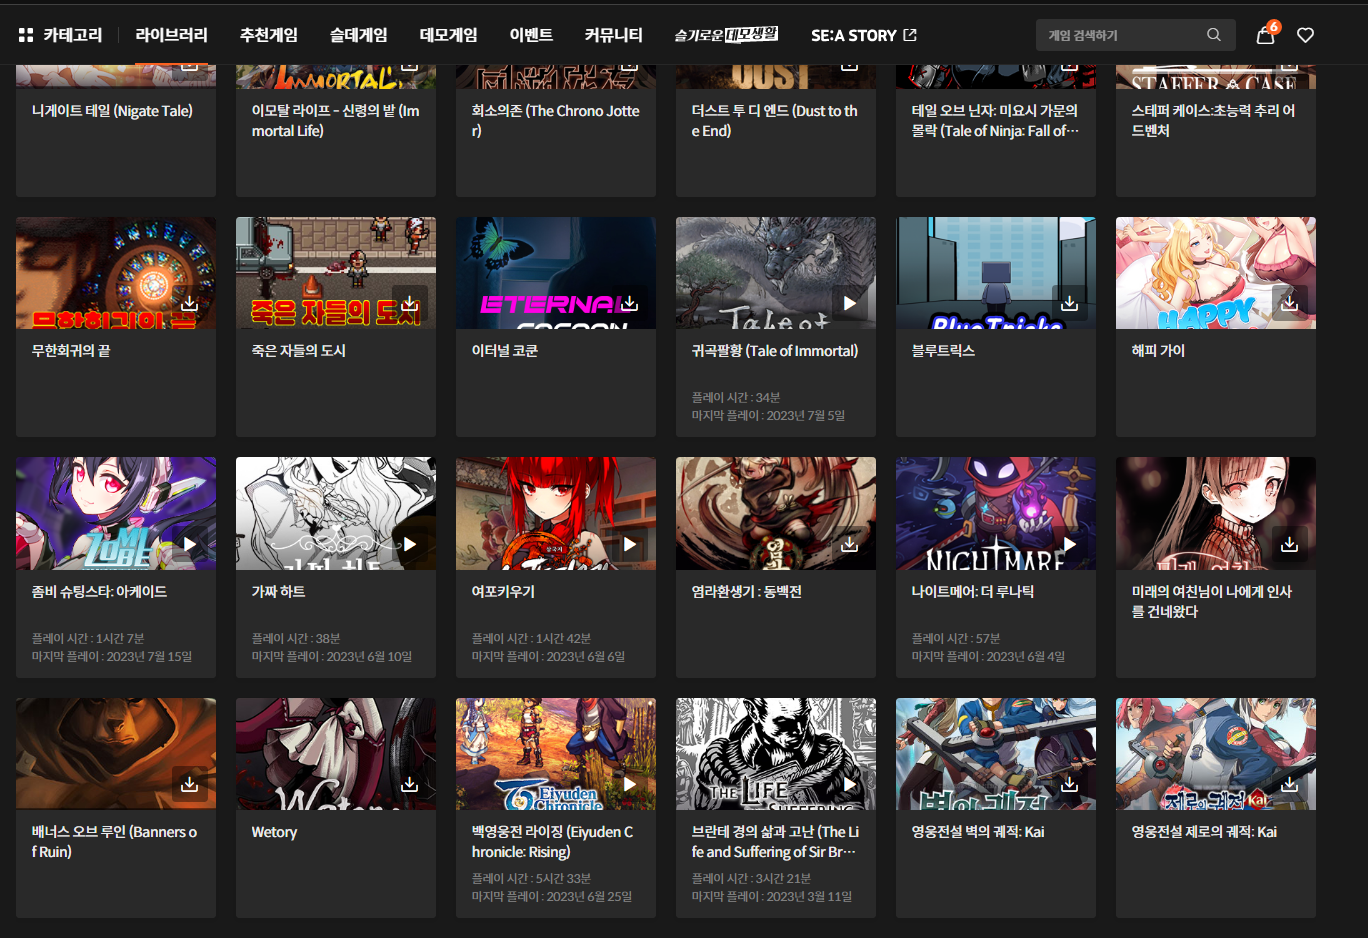Open the SE:A STORY external link

(x=863, y=35)
